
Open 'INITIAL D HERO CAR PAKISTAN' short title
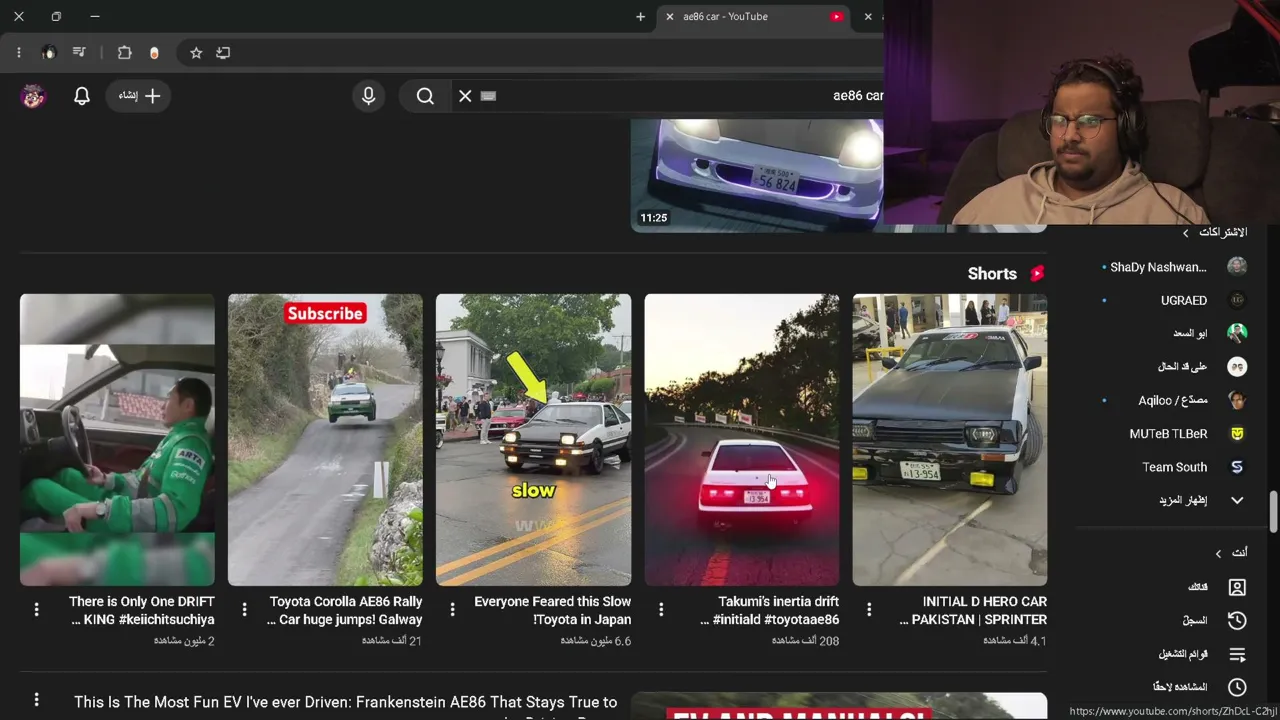(x=973, y=610)
